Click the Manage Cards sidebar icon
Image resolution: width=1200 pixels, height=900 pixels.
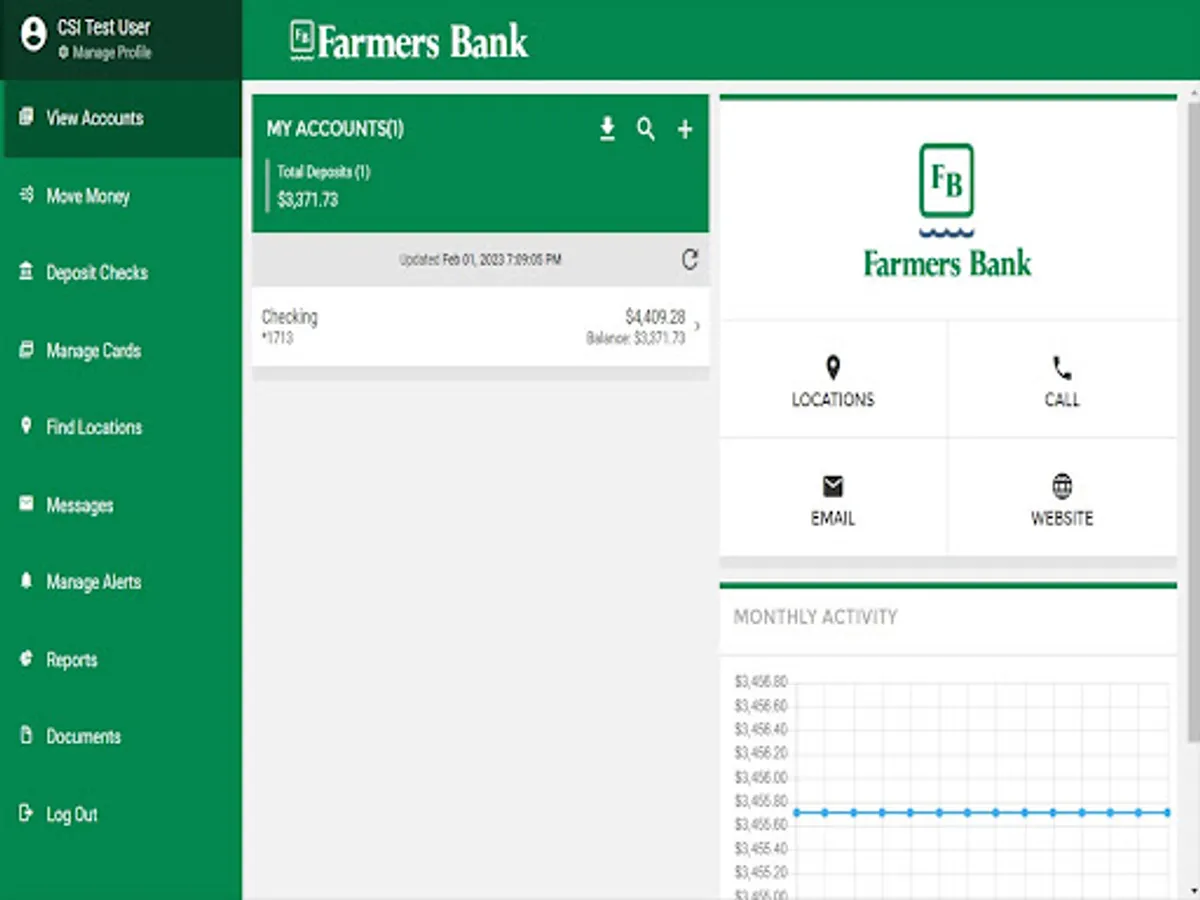(26, 350)
